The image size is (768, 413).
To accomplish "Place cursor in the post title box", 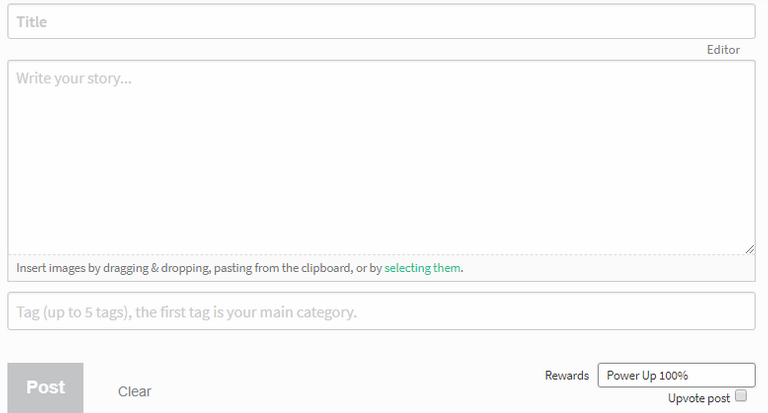I will (x=380, y=22).
